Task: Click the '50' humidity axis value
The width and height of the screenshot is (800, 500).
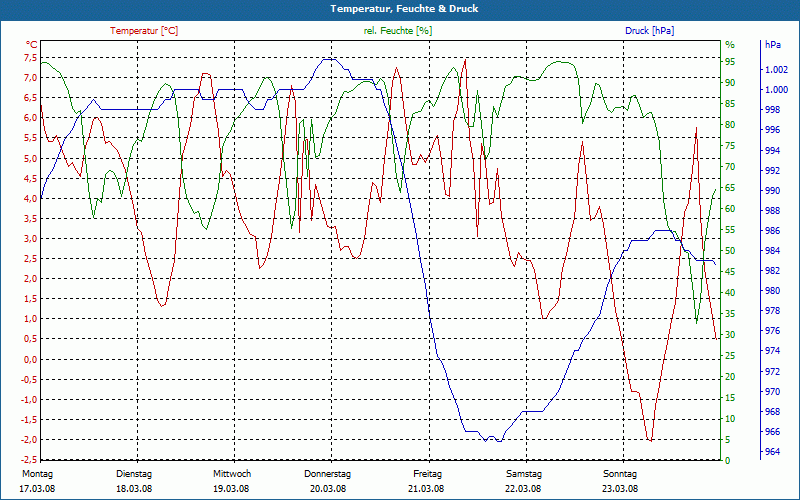Action: [x=731, y=251]
